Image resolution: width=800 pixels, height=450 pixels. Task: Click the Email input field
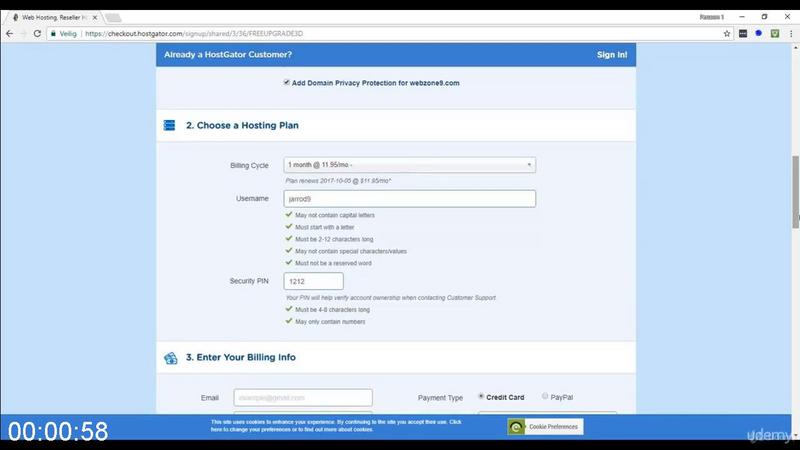click(x=303, y=397)
